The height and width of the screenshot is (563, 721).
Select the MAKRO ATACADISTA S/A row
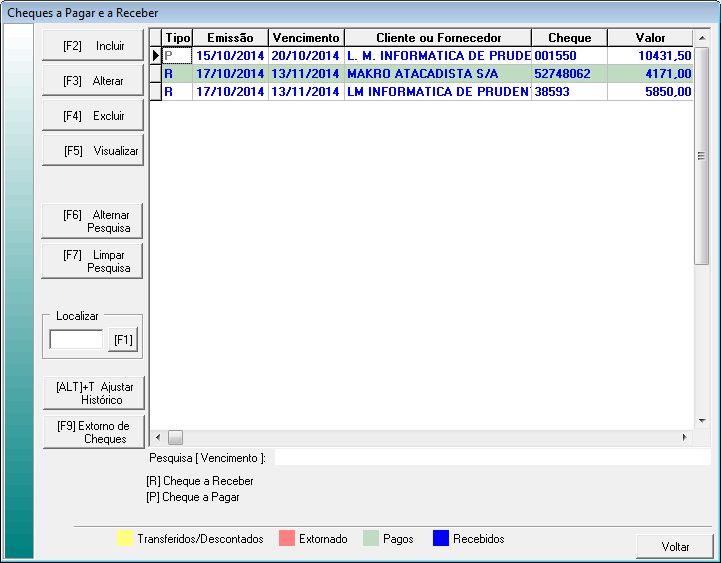coord(437,74)
